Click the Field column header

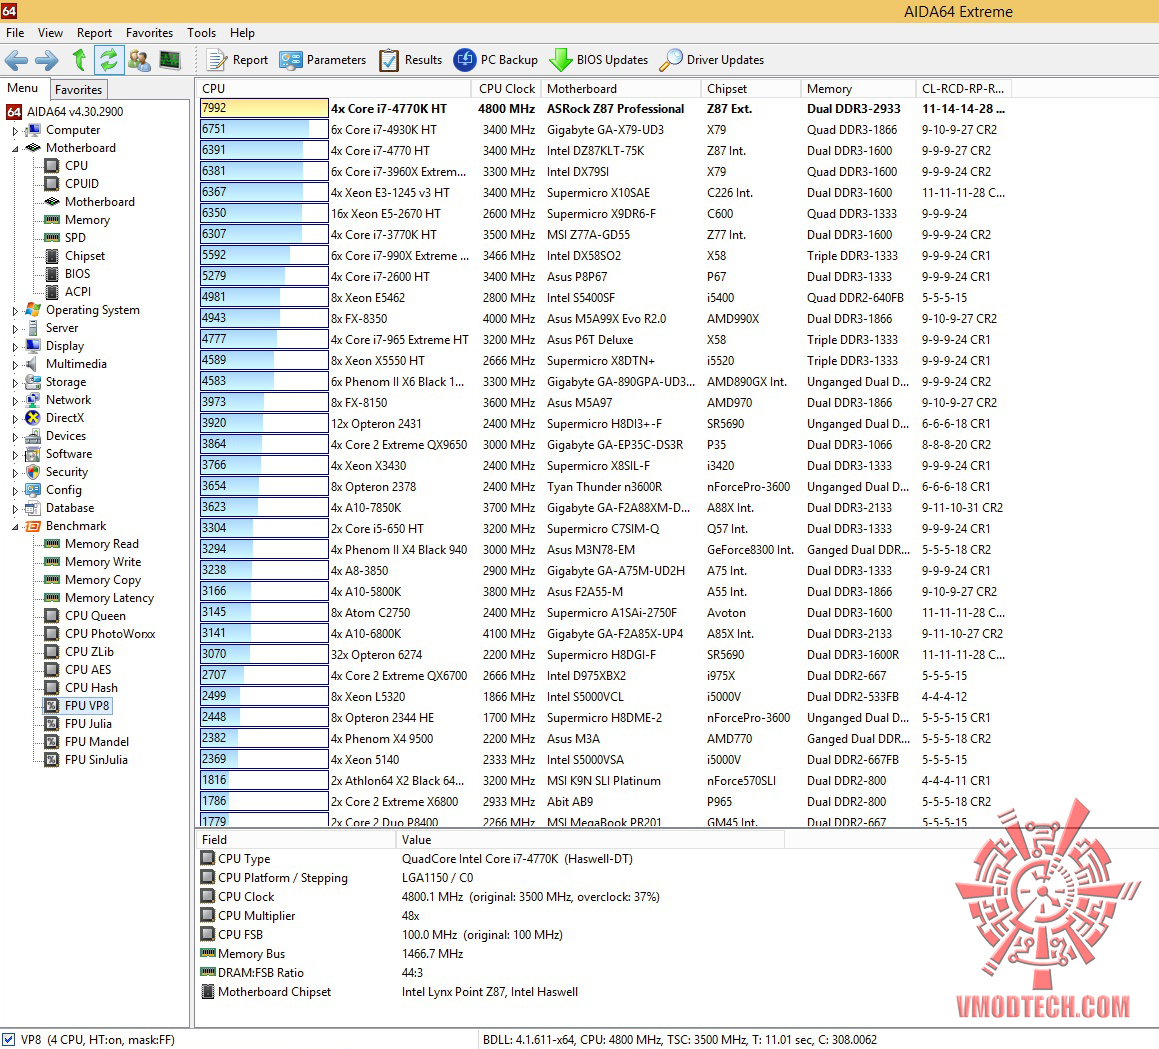[x=296, y=840]
